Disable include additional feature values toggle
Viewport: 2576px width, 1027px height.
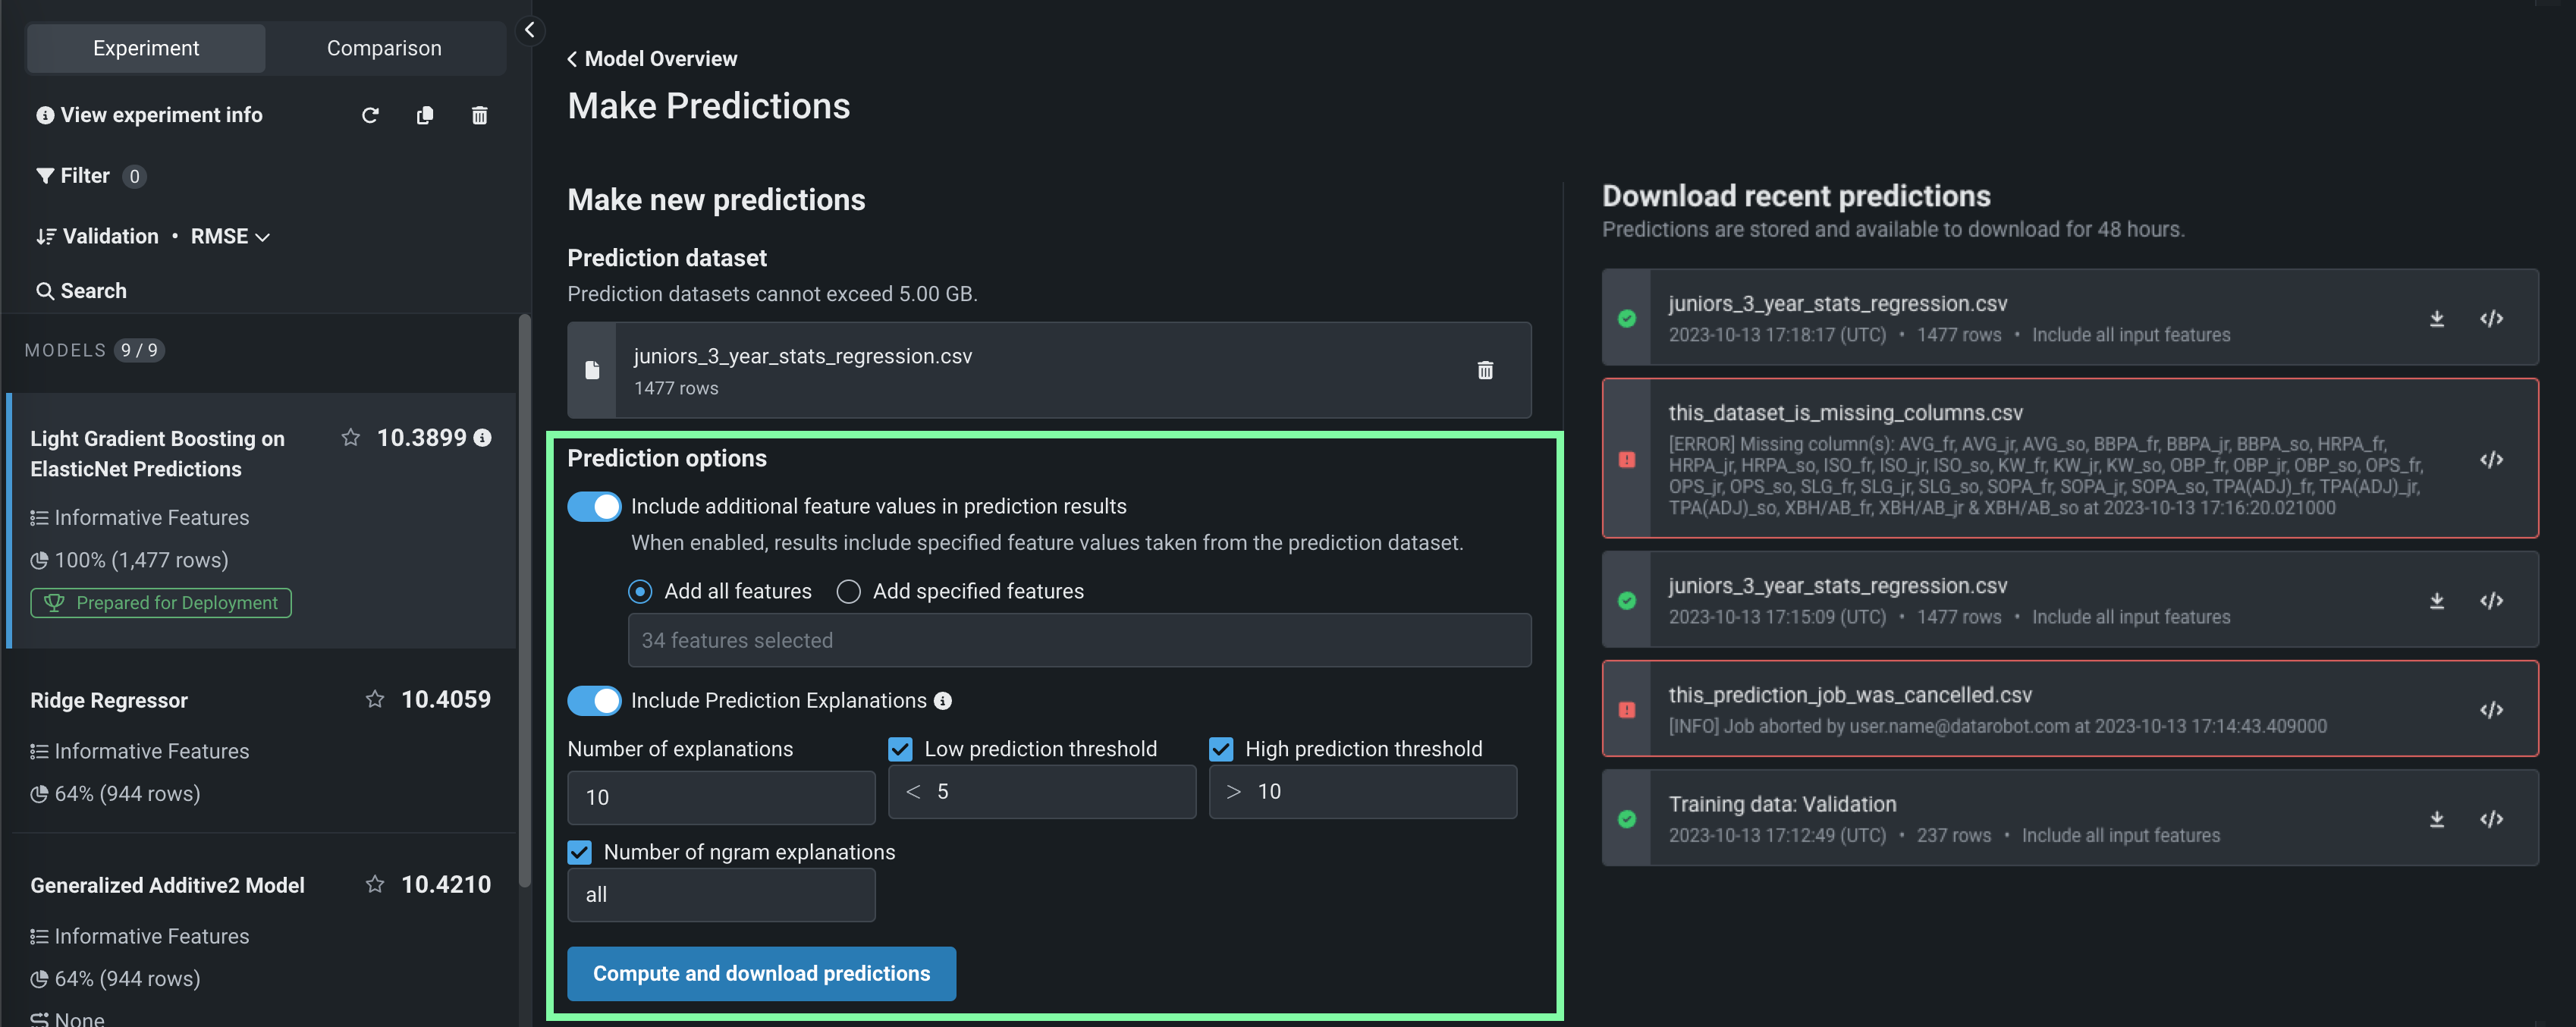click(594, 507)
